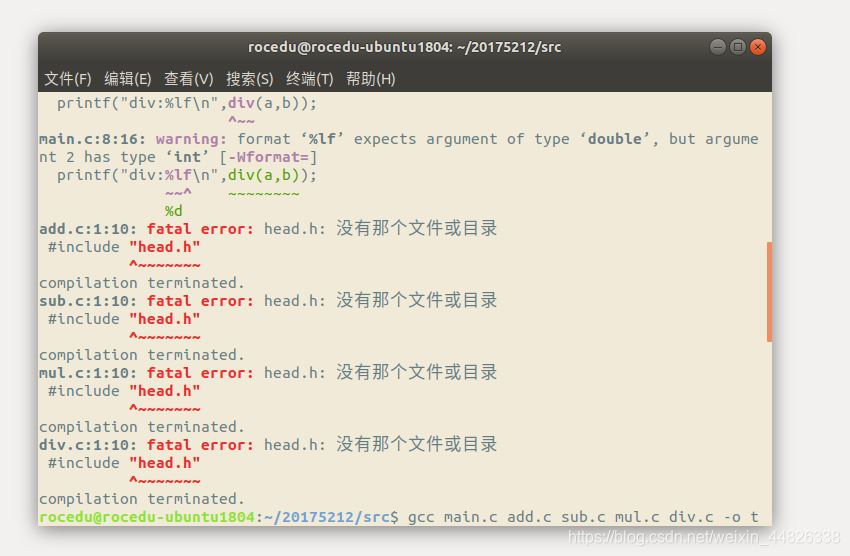Image resolution: width=850 pixels, height=556 pixels.
Task: Click 'mul.c' in the gcc command
Action: (x=637, y=517)
